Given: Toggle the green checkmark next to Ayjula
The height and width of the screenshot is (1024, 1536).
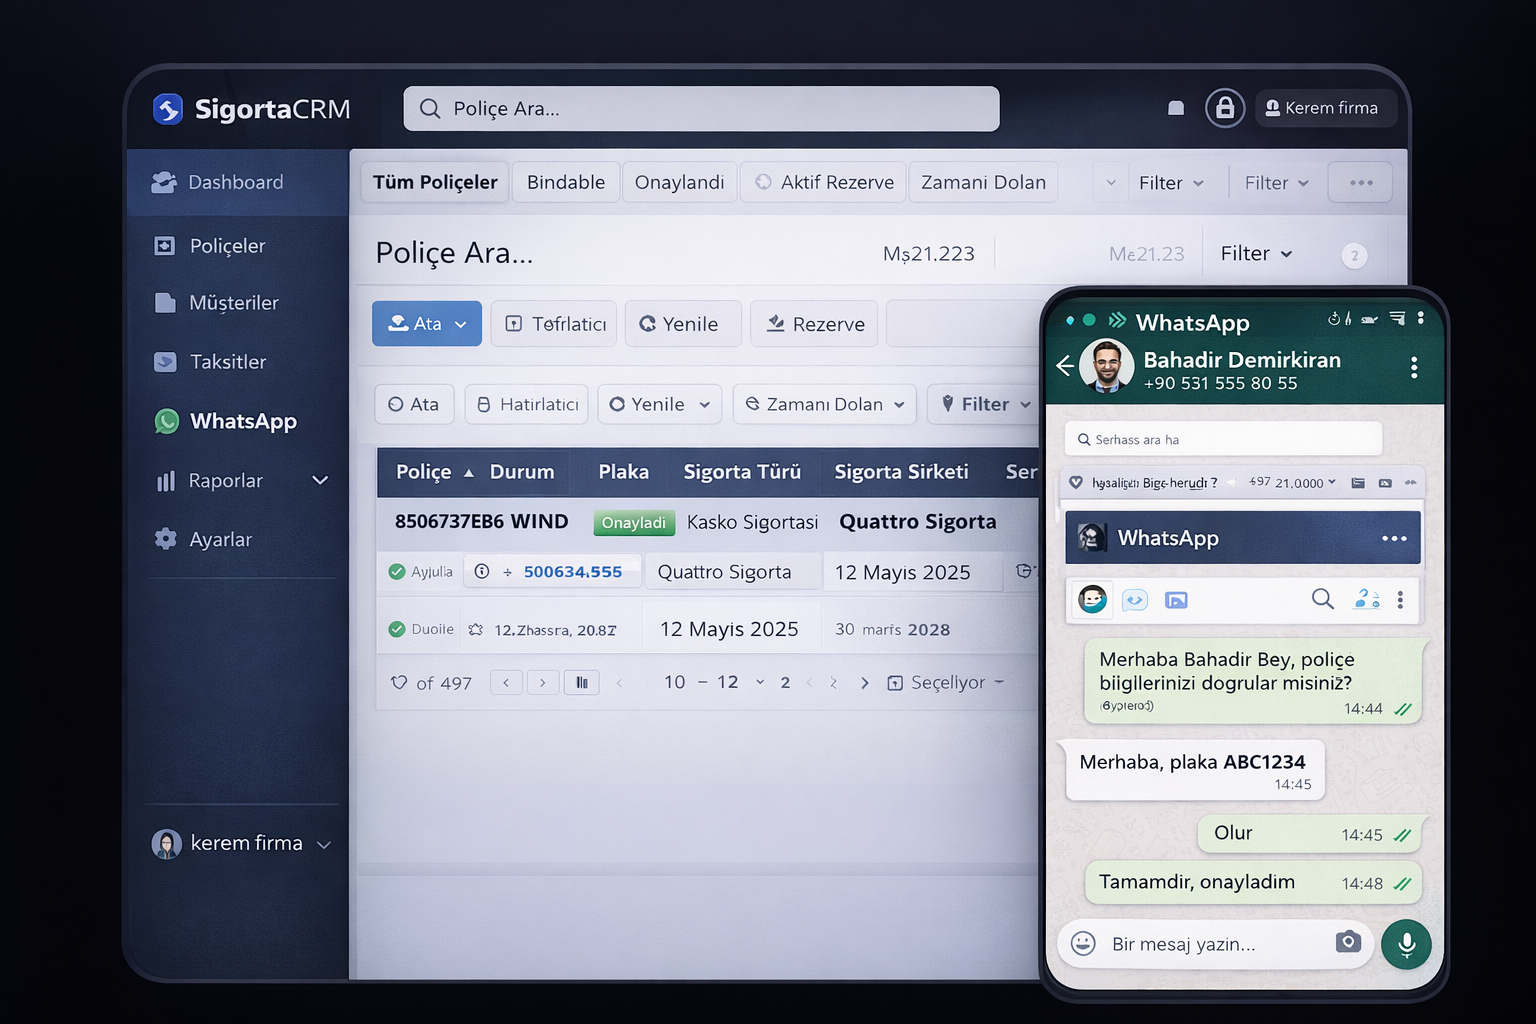Looking at the screenshot, I should point(395,571).
